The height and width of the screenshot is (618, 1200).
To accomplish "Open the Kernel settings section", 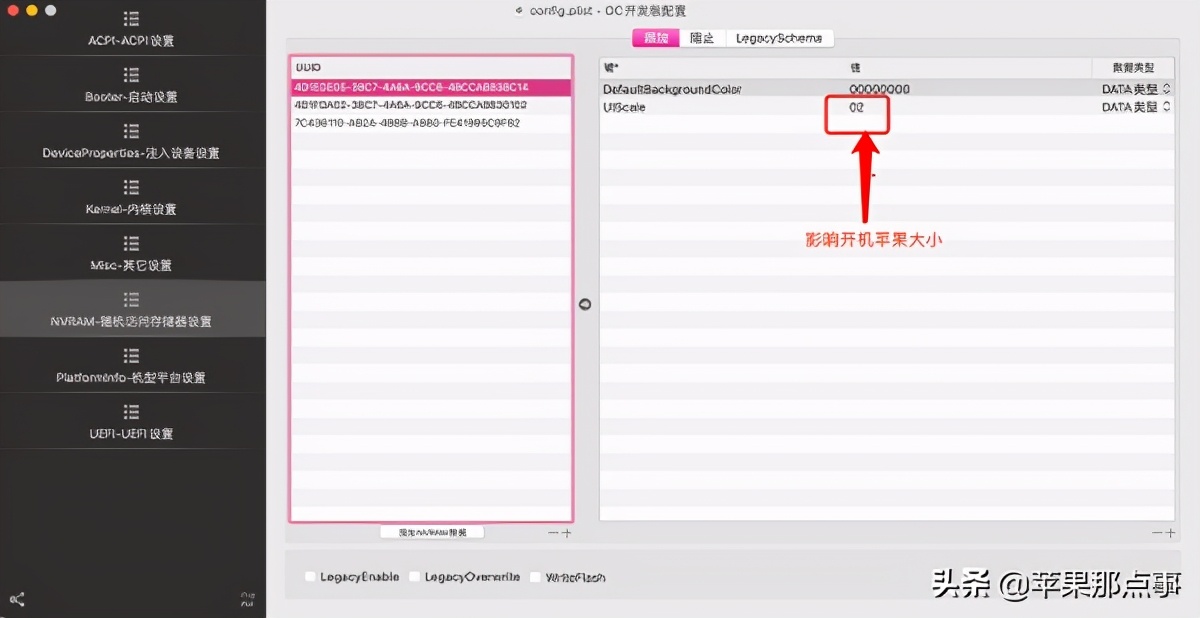I will tap(131, 197).
